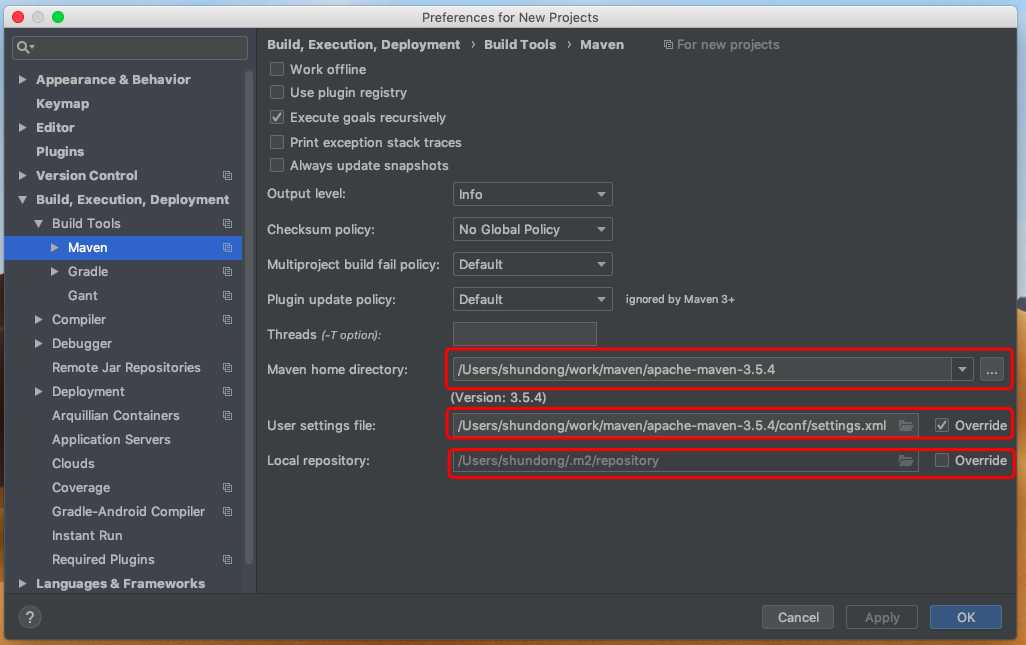Click folder icon in Local repository field
Image resolution: width=1026 pixels, height=645 pixels.
(x=906, y=461)
